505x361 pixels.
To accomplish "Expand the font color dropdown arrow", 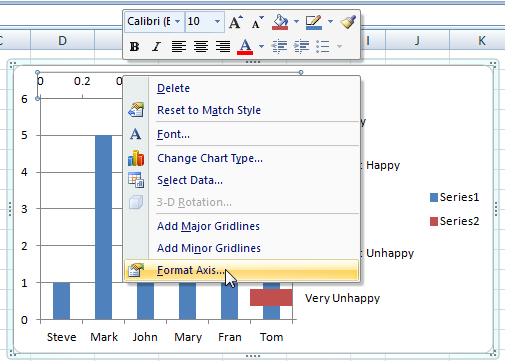I will [x=261, y=46].
